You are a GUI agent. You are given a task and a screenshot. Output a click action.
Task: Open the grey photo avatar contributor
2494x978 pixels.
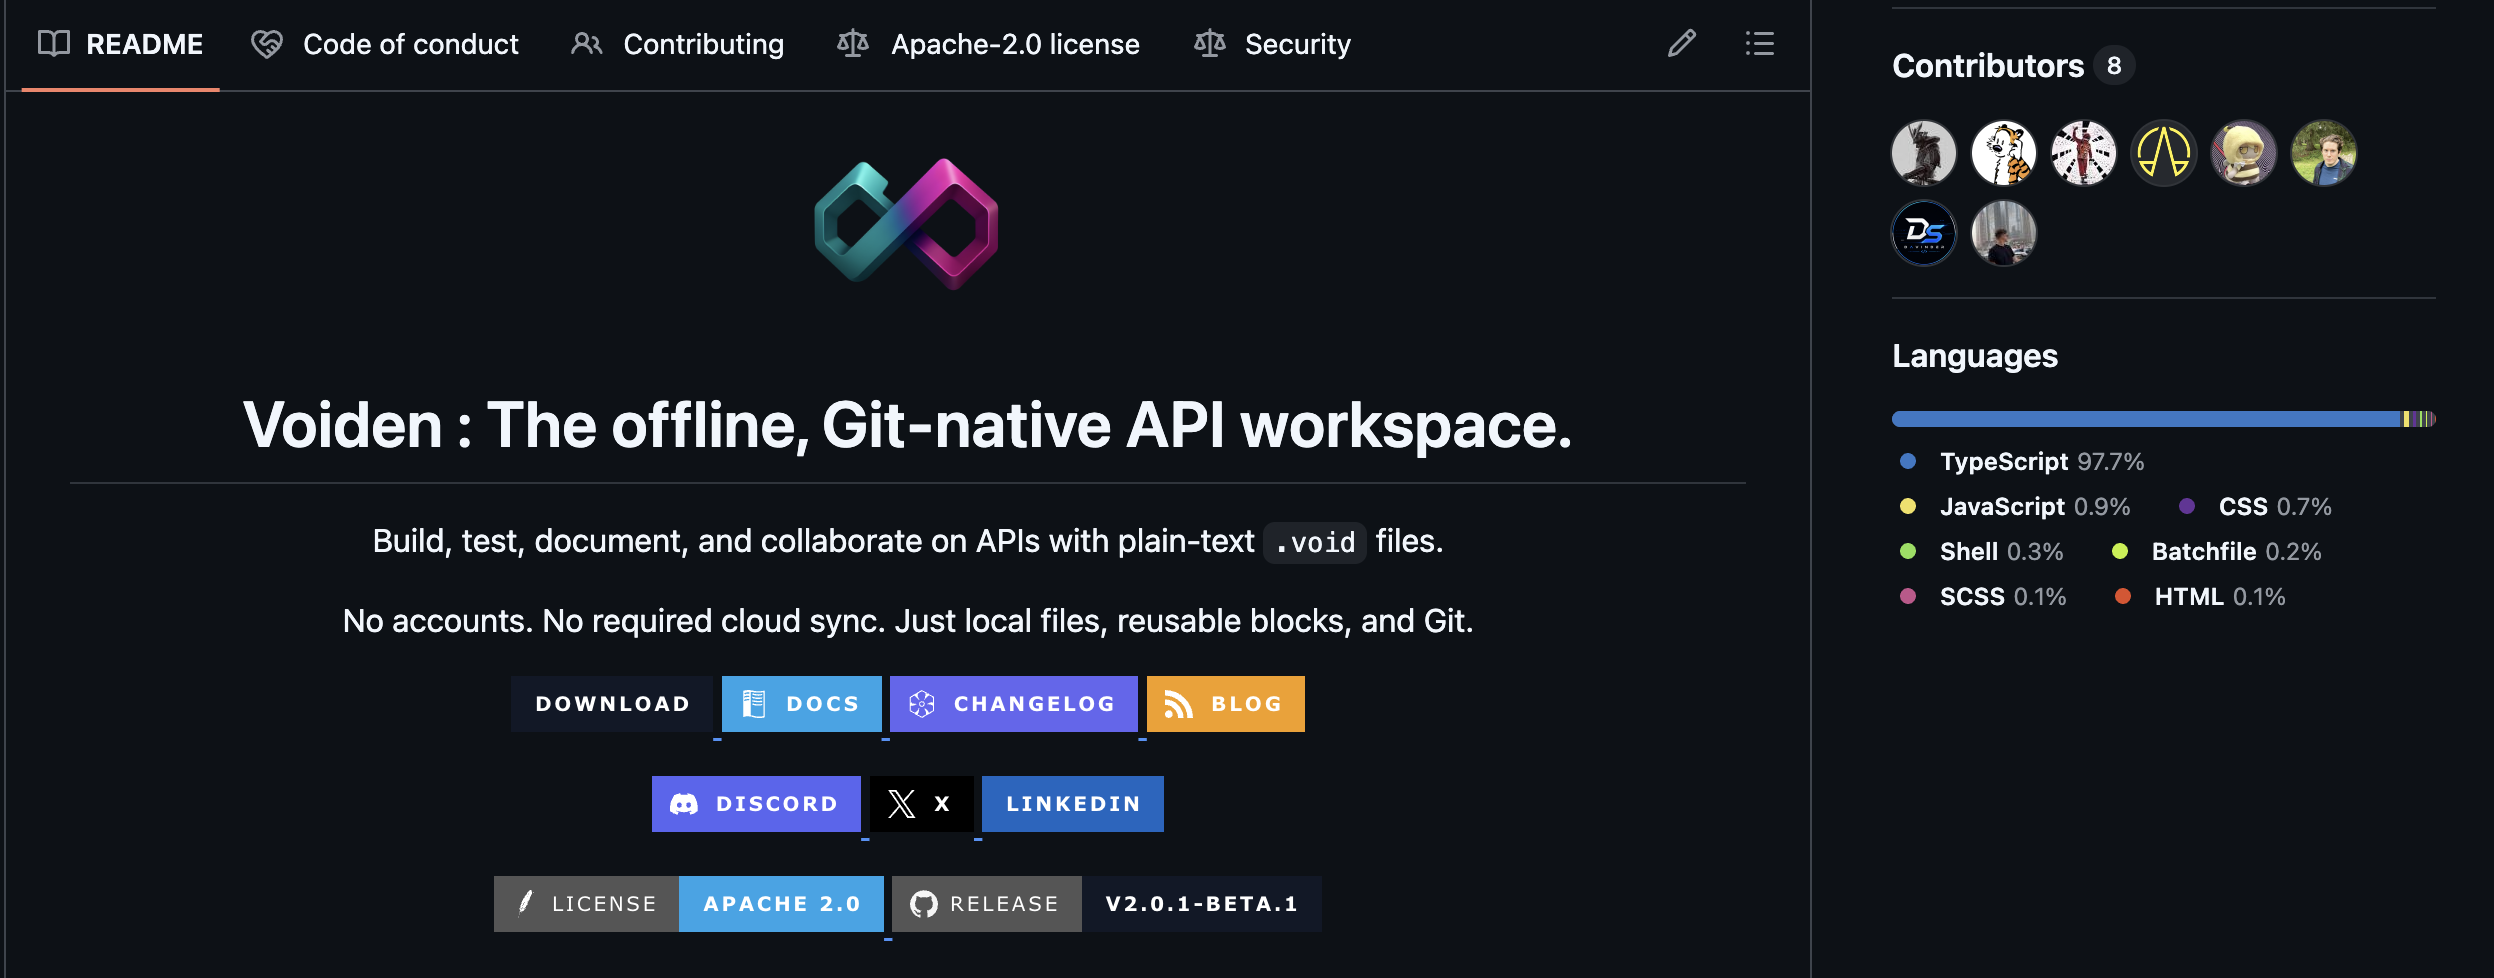point(2004,233)
